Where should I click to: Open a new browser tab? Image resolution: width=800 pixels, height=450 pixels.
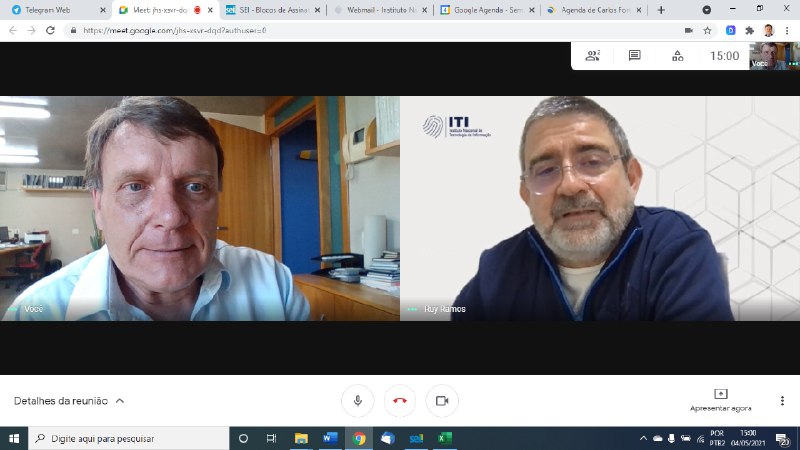661,10
